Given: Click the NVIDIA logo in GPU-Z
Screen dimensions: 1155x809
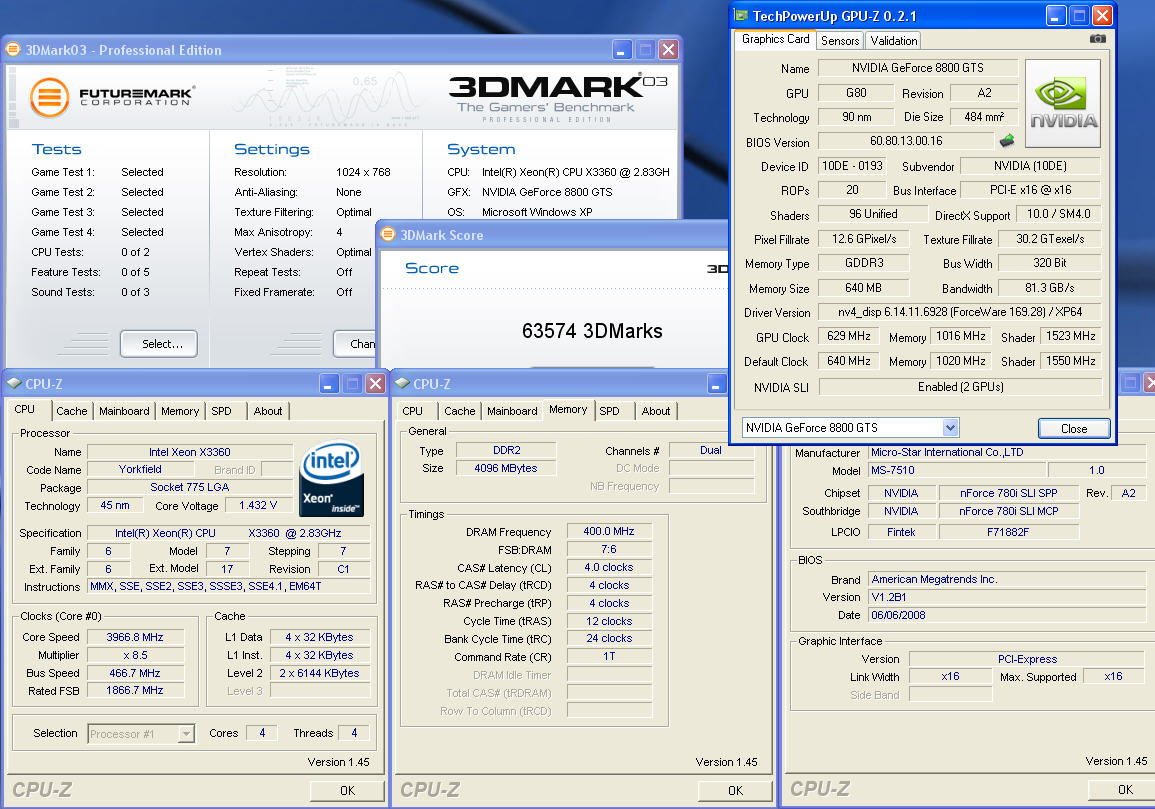Looking at the screenshot, I should [x=1063, y=104].
